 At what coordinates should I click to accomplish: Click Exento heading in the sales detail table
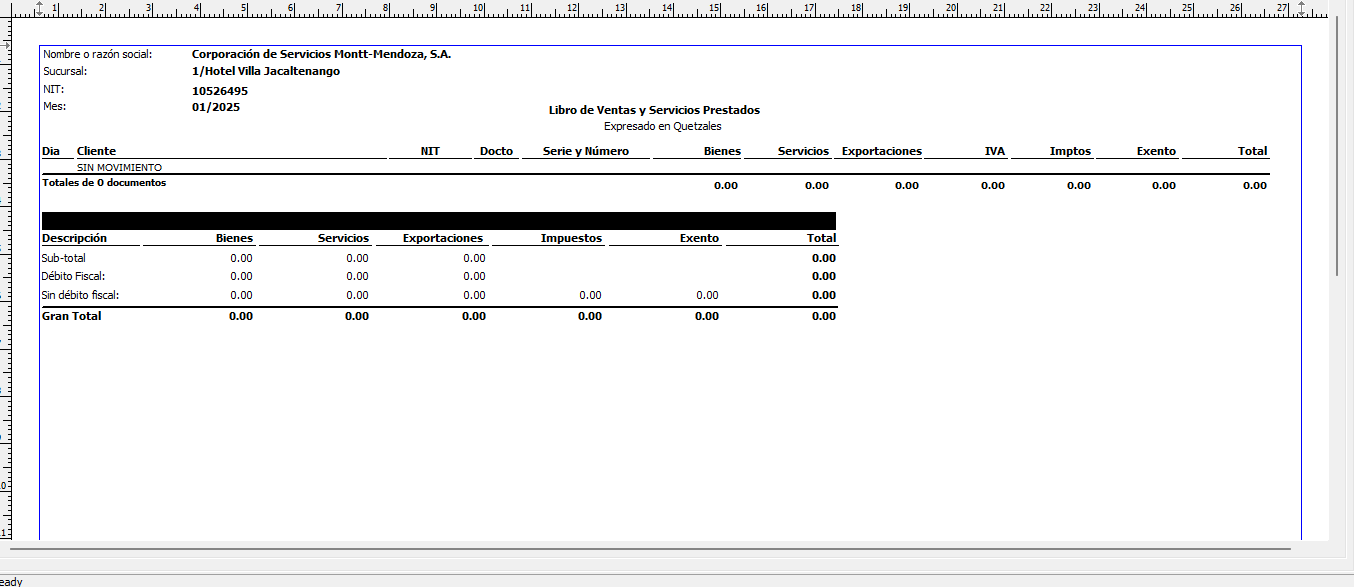point(1156,151)
